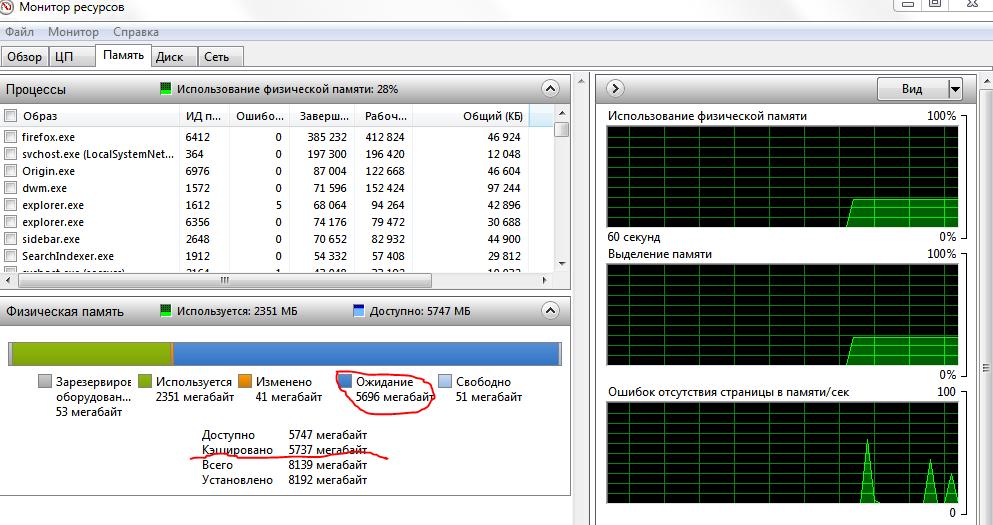Click the green 'Используется: 2351 МБ' indicator icon
Viewport: 993px width, 525px height.
coord(165,311)
